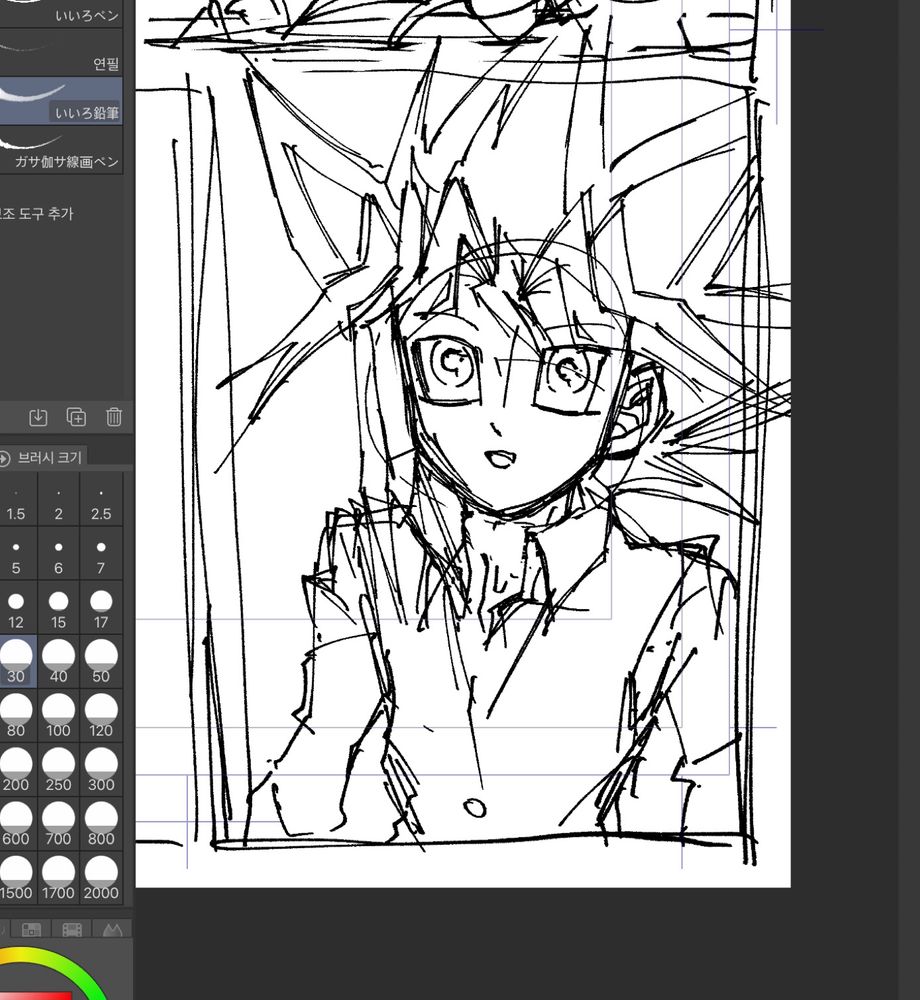Set brush size to 2.5
The image size is (920, 1000).
pyautogui.click(x=101, y=499)
